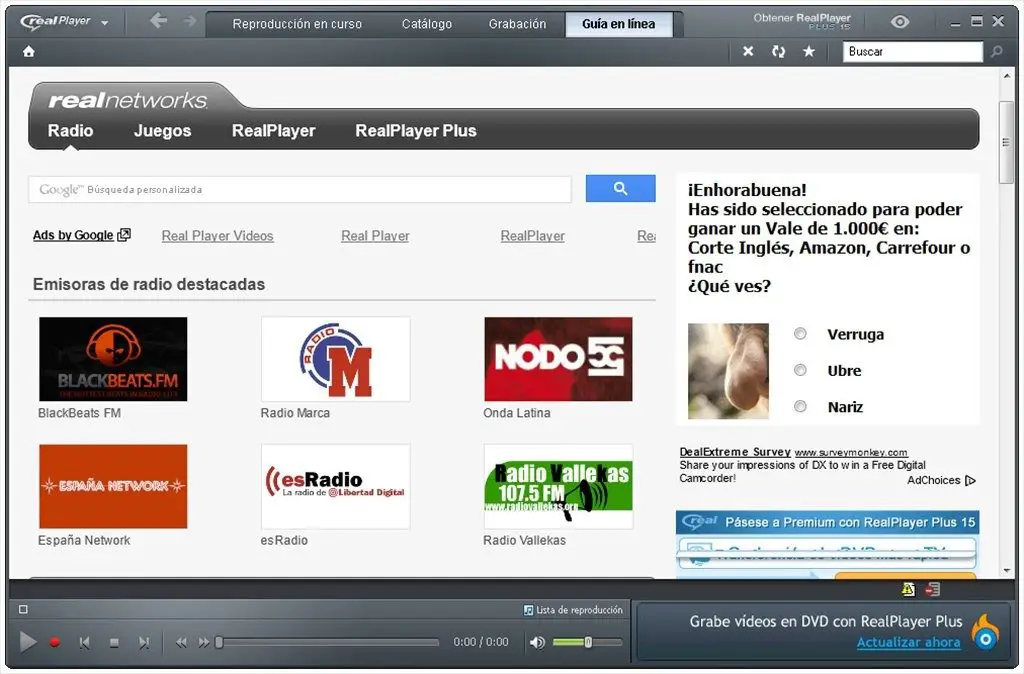The width and height of the screenshot is (1024, 674).
Task: Open the RealPlayer Plus menu item
Action: pyautogui.click(x=416, y=131)
